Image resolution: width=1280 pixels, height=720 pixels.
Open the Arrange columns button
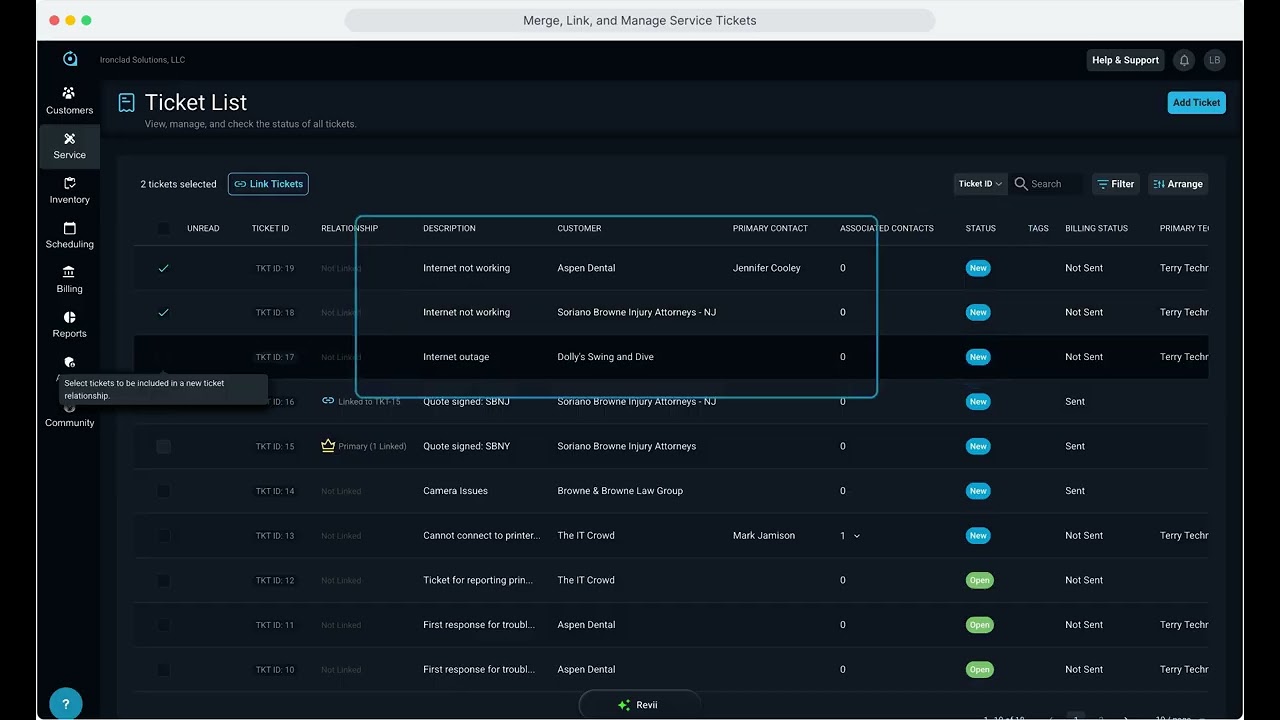[x=1178, y=184]
